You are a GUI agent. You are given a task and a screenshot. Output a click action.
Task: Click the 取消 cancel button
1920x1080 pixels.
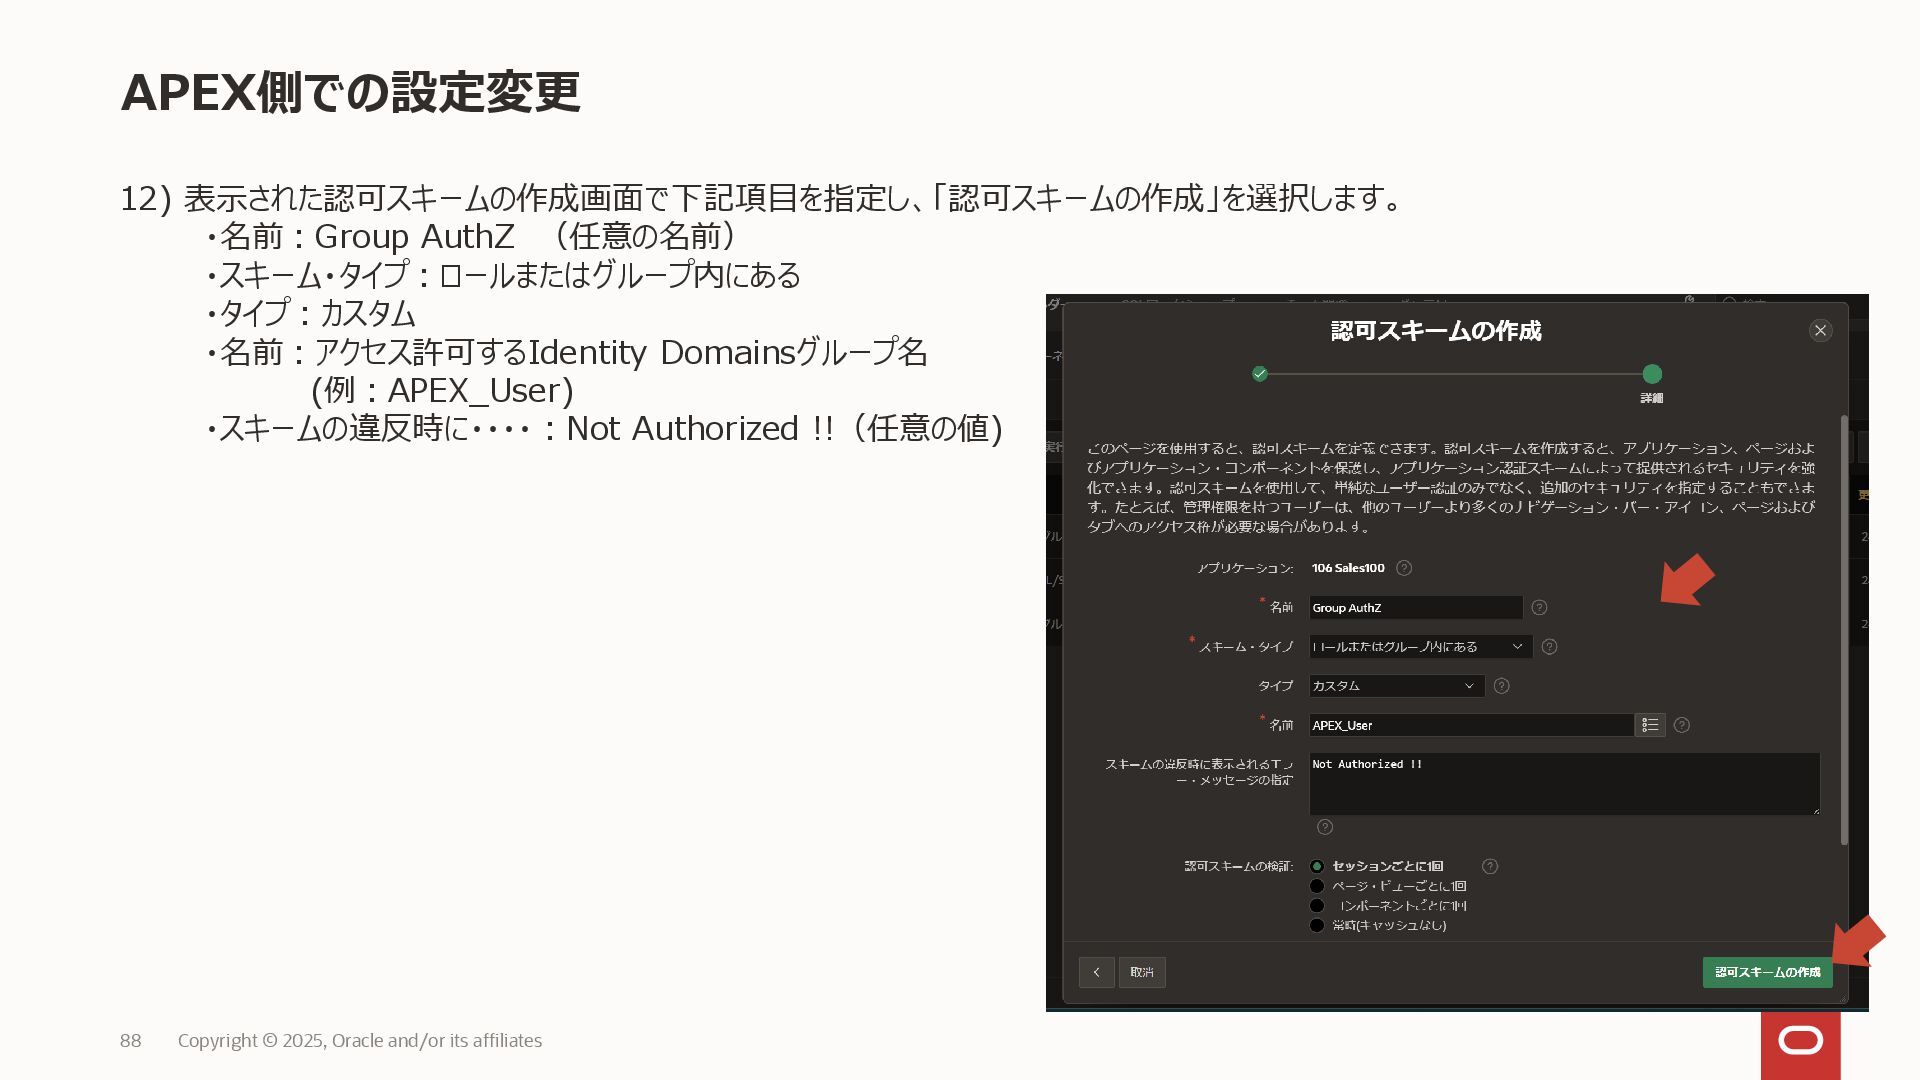coord(1142,972)
